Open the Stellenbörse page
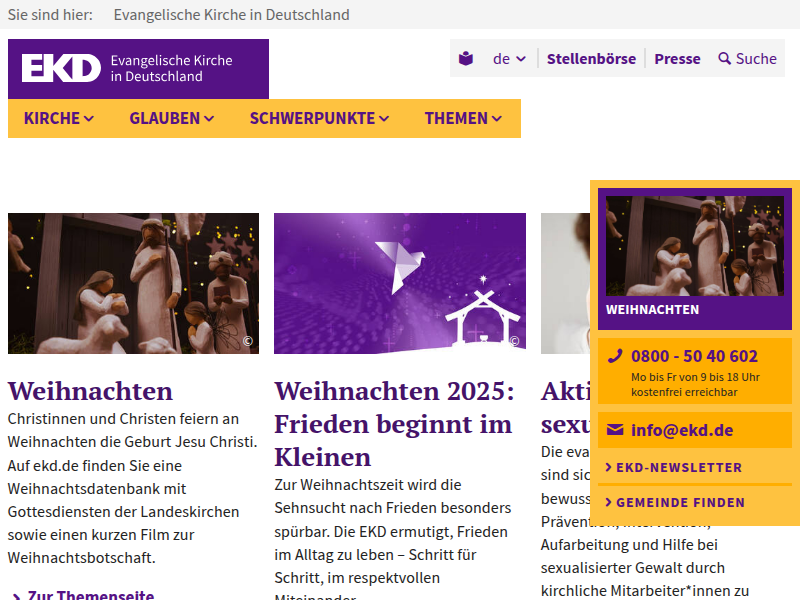This screenshot has height=600, width=800. 590,59
